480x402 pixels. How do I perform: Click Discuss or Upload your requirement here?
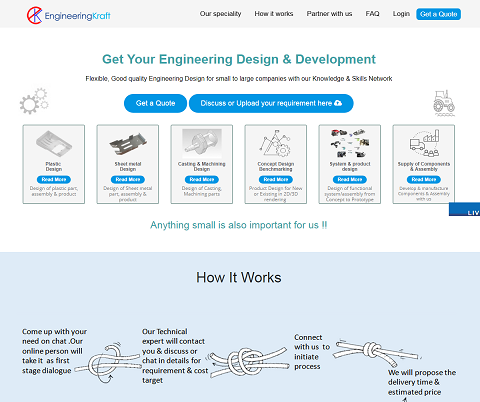tap(271, 103)
